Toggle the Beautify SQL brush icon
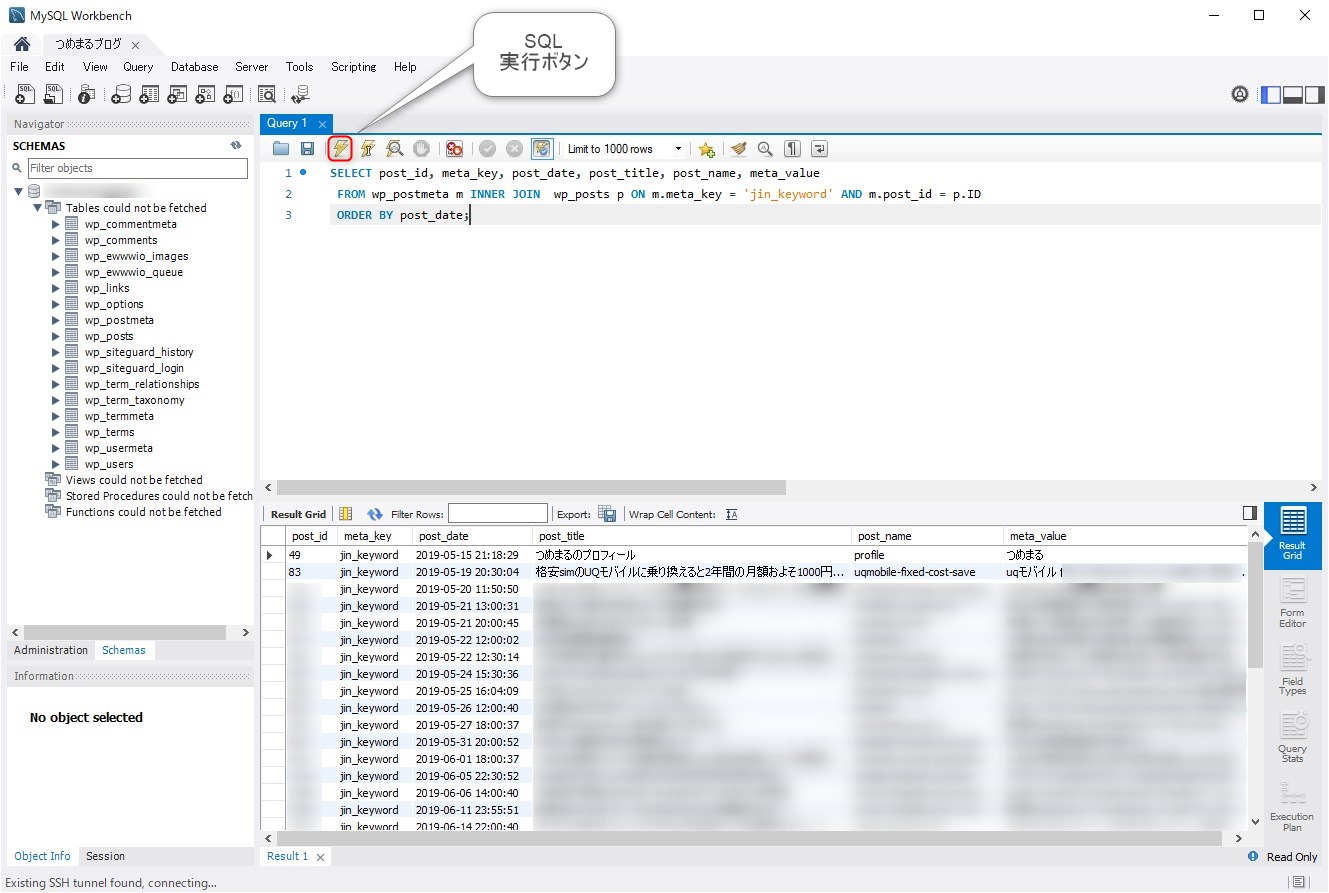The image size is (1329, 893). coord(738,148)
